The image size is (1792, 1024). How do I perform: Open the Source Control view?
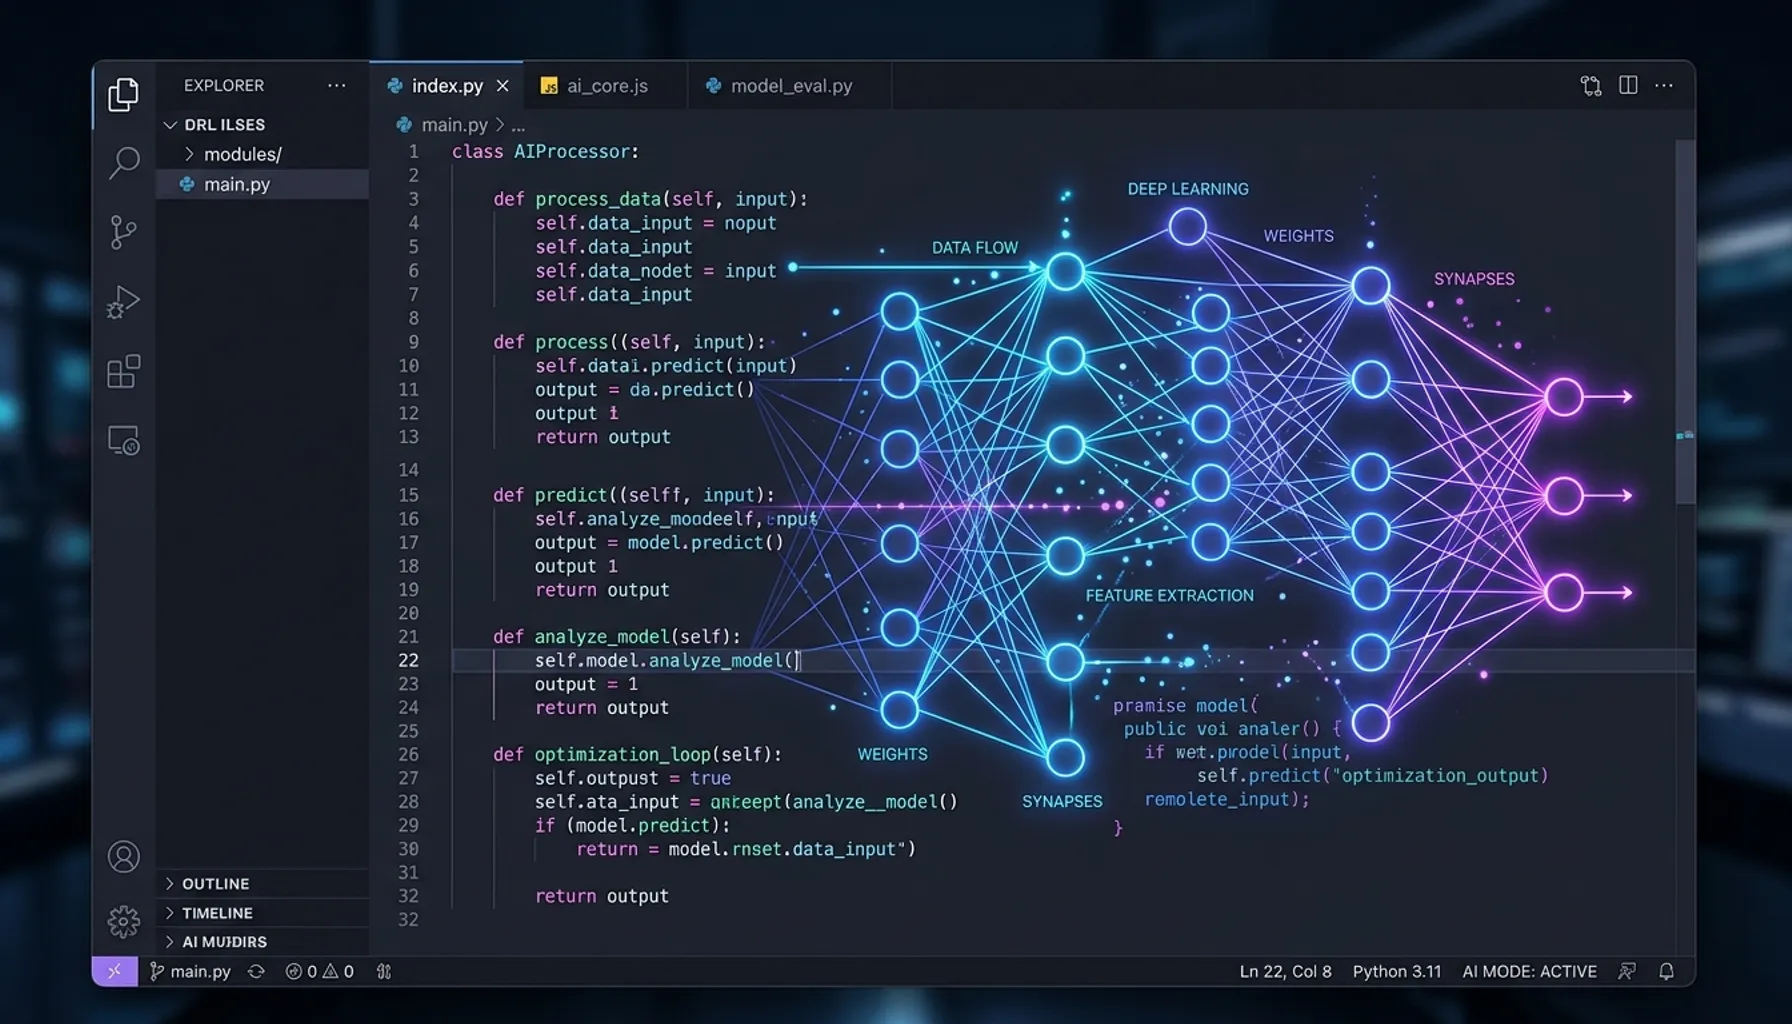[x=123, y=232]
